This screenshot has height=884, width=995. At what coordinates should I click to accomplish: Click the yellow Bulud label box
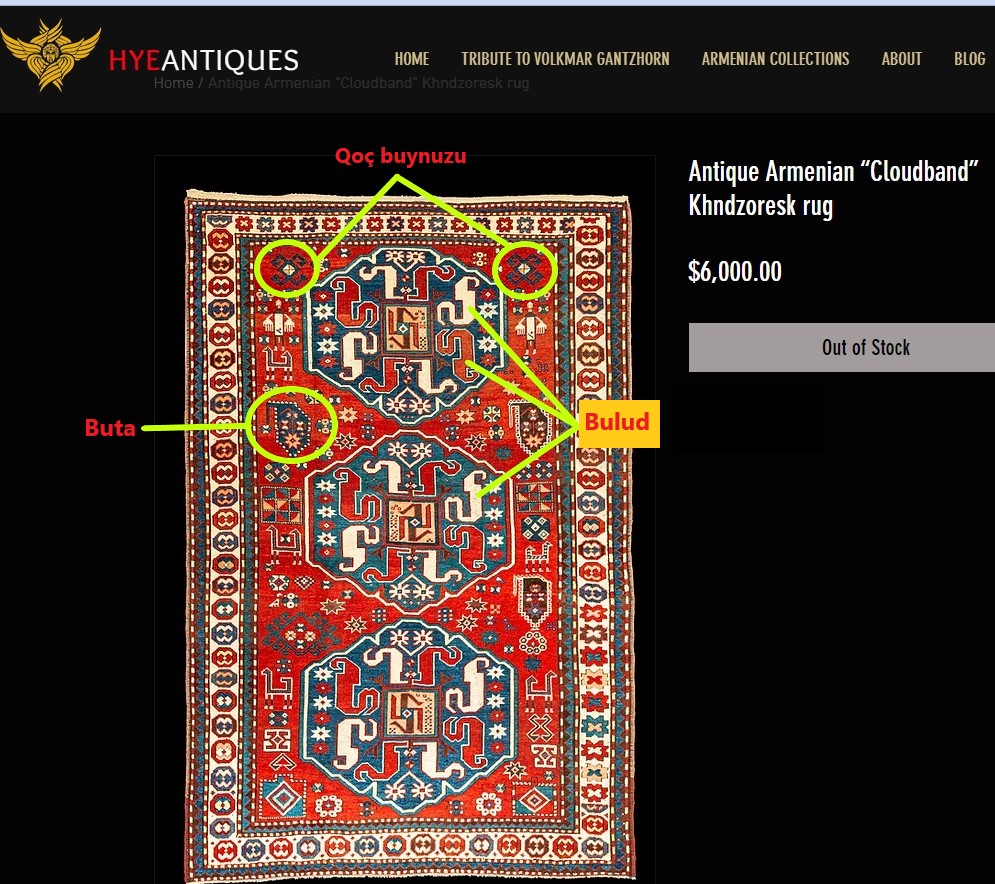(619, 423)
